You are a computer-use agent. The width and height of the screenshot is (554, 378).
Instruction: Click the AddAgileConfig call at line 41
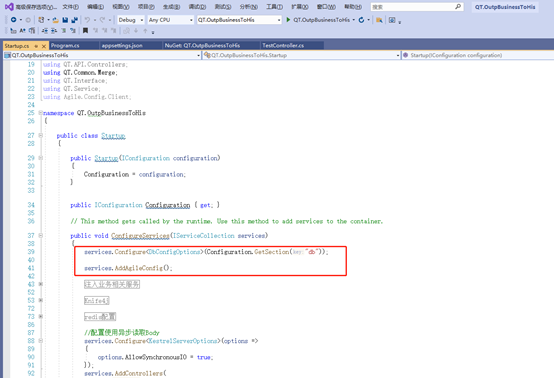pyautogui.click(x=139, y=268)
